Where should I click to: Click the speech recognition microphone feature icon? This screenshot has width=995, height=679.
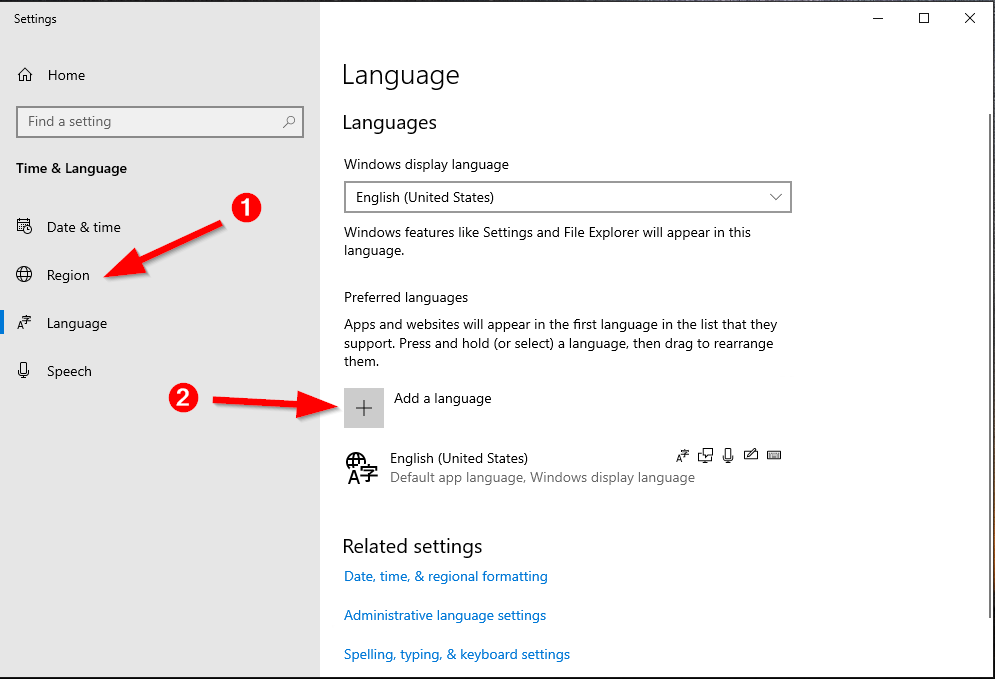pos(728,456)
